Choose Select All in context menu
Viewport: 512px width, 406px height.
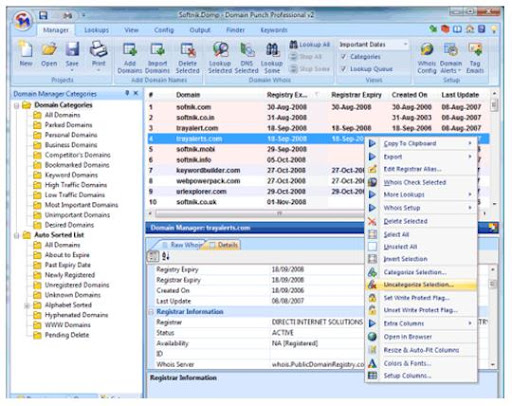click(421, 234)
